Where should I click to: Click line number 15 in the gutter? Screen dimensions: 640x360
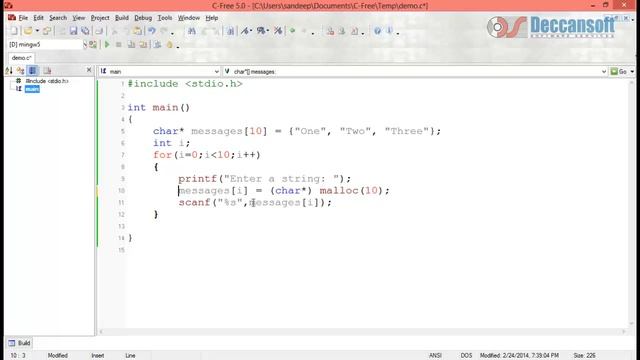click(x=122, y=250)
